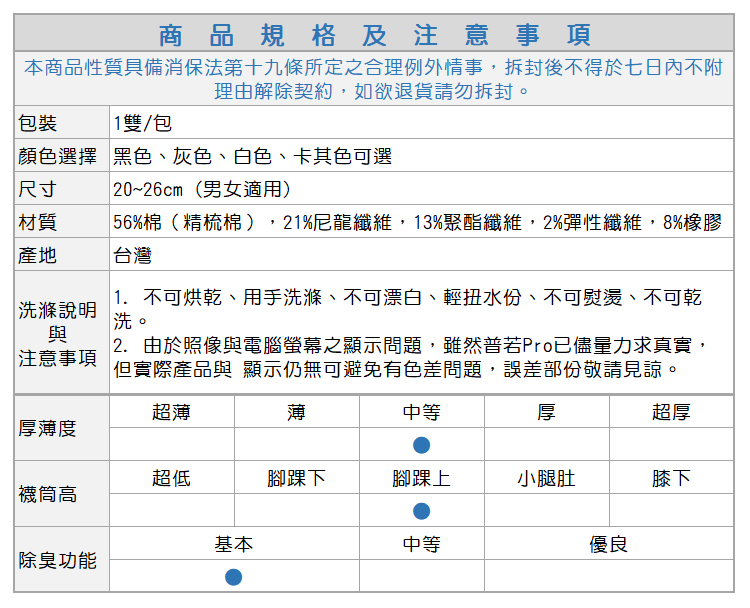Image resolution: width=750 pixels, height=608 pixels.
Task: Select the 膝下 sock height label
Action: 671,478
